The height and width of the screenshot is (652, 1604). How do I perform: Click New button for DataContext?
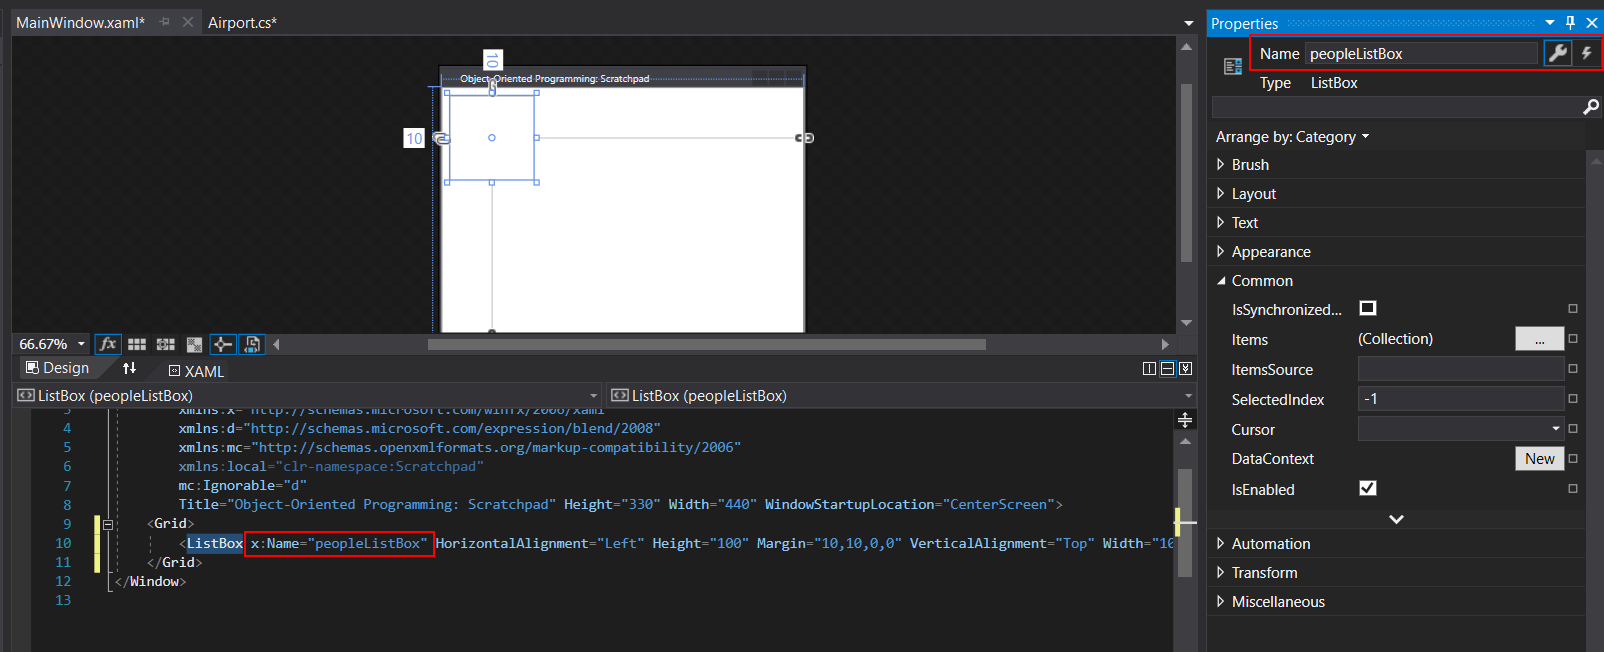tap(1539, 458)
